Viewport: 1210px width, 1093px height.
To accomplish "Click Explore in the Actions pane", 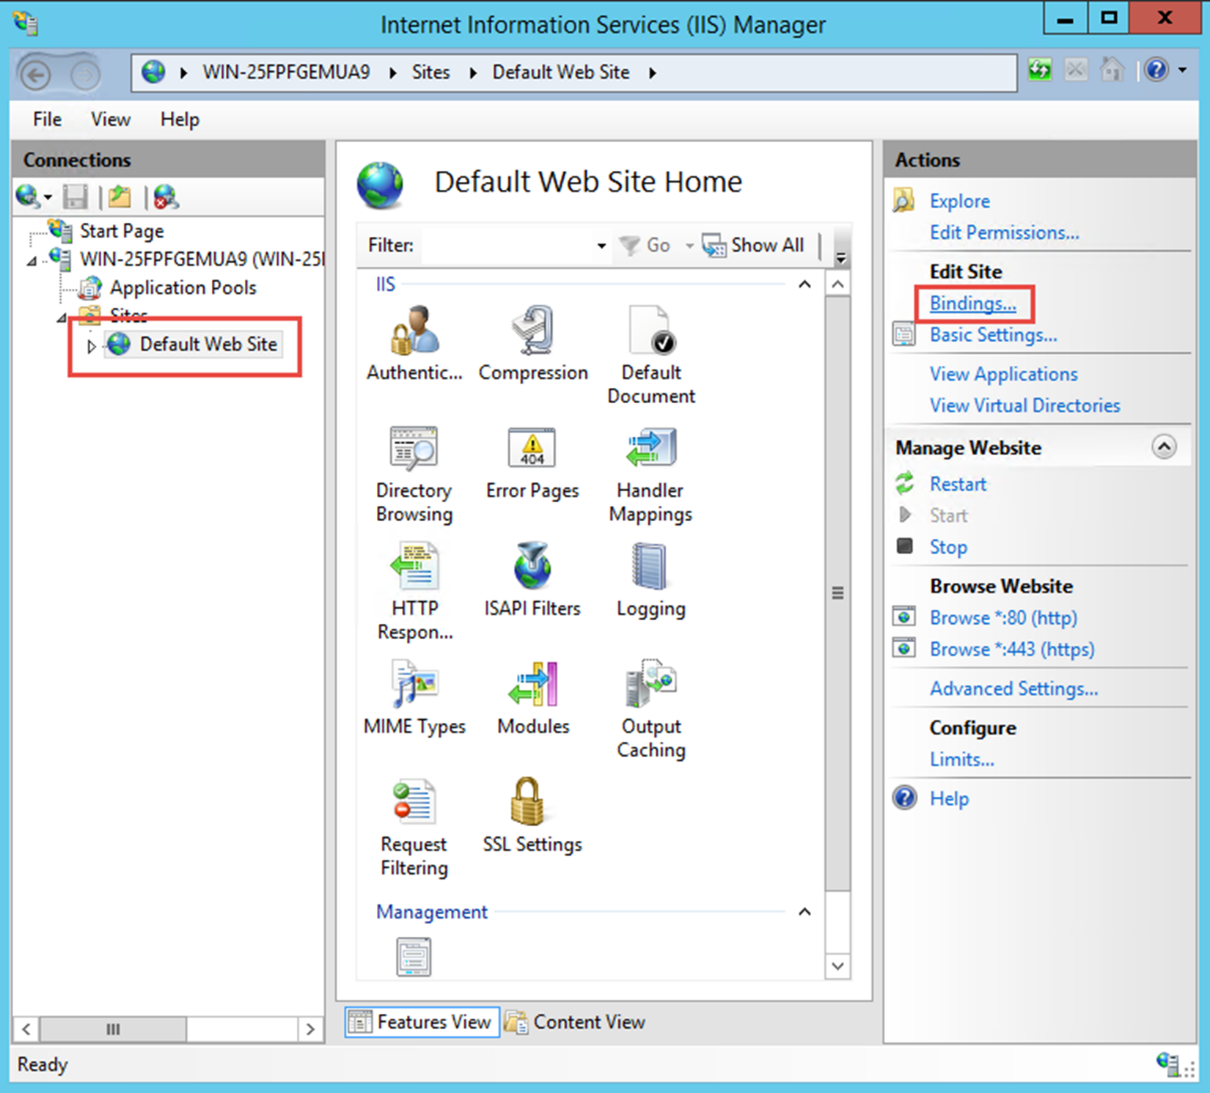I will [960, 201].
